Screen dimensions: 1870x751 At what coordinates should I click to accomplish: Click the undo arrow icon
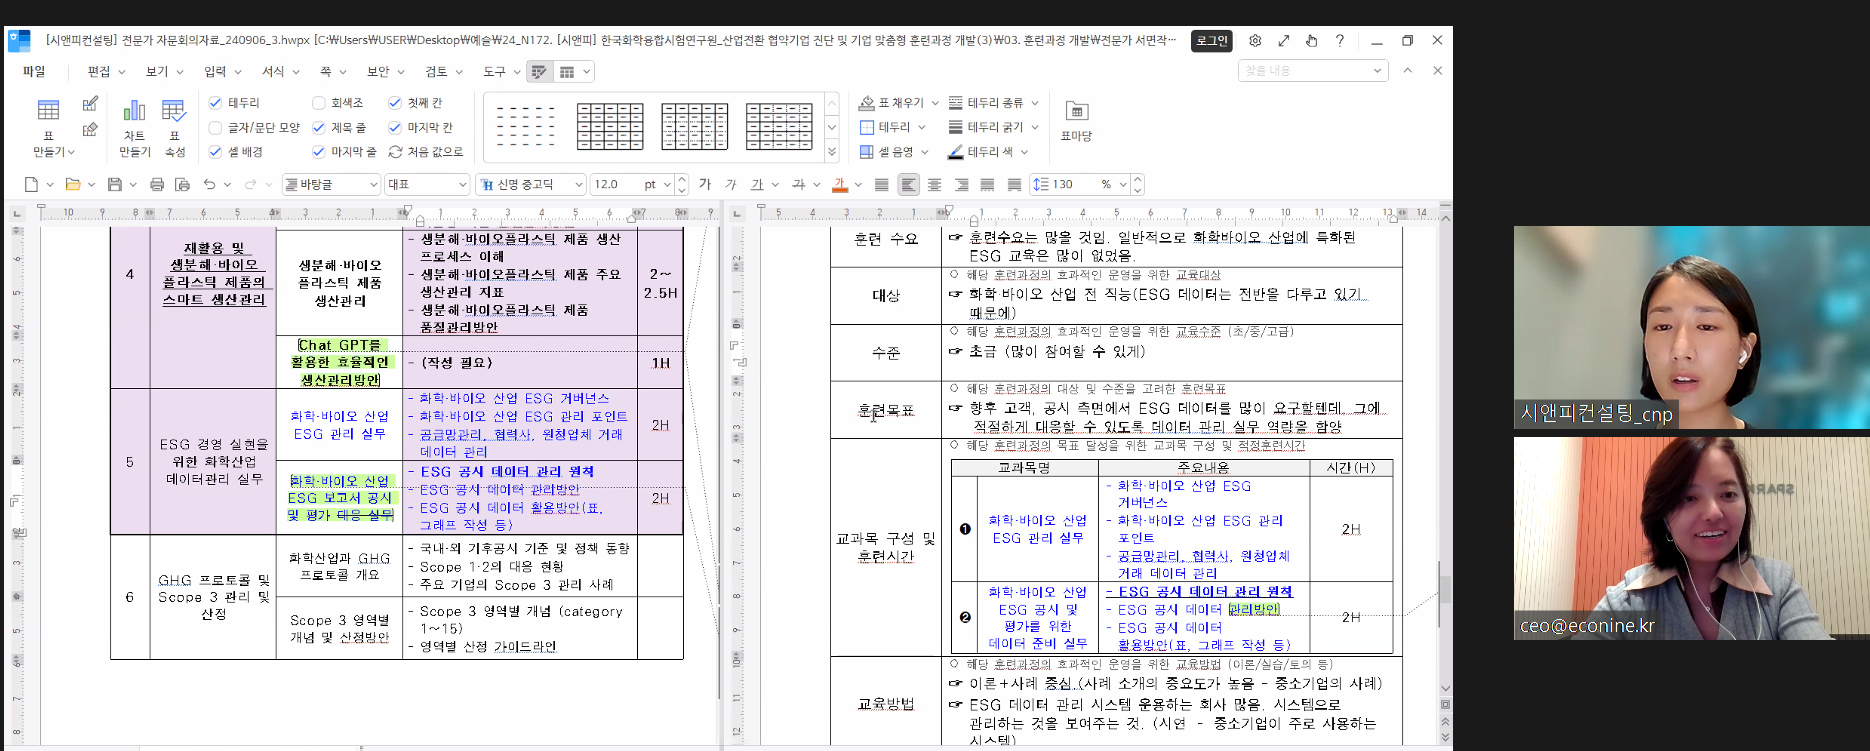[x=209, y=185]
